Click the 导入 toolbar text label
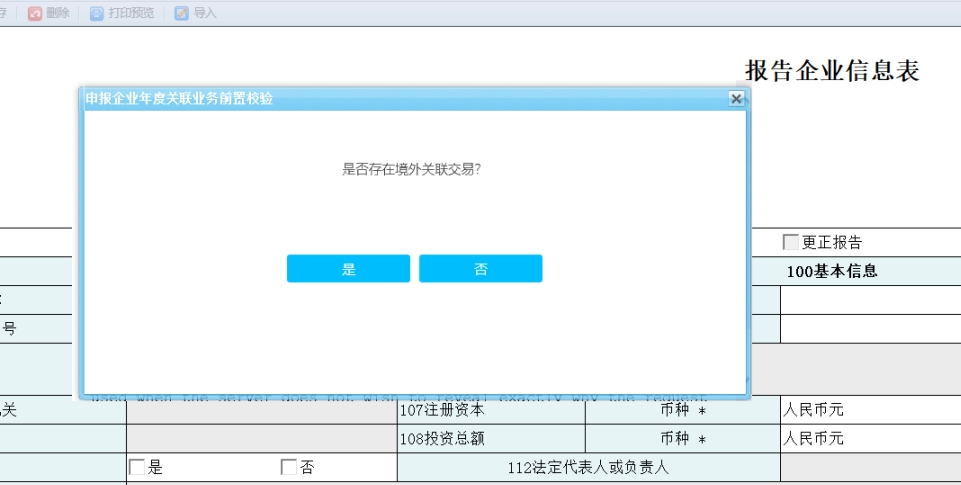 click(205, 13)
